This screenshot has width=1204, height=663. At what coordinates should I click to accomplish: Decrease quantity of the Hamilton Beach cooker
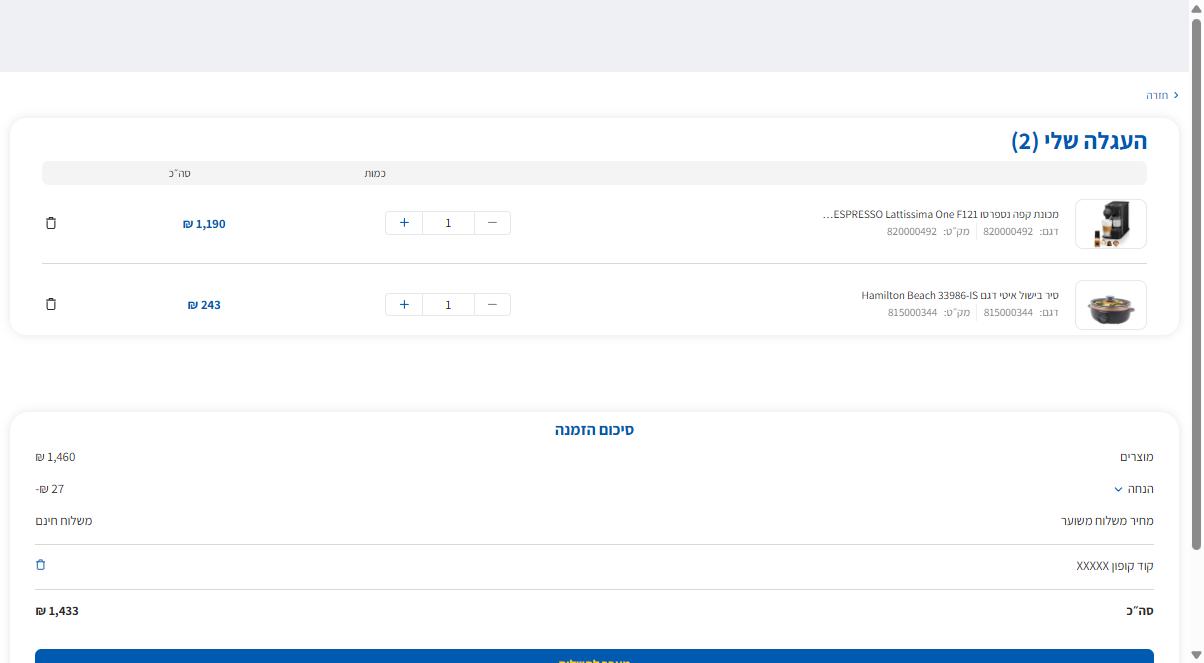pos(492,304)
